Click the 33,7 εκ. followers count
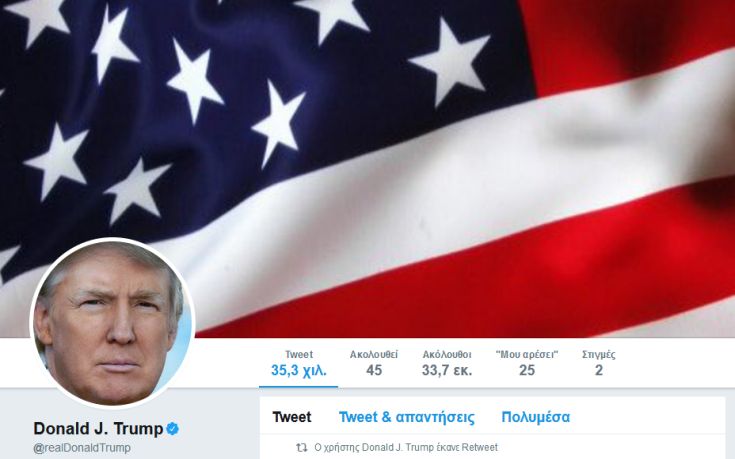Screen dimensions: 735x459 coord(447,370)
